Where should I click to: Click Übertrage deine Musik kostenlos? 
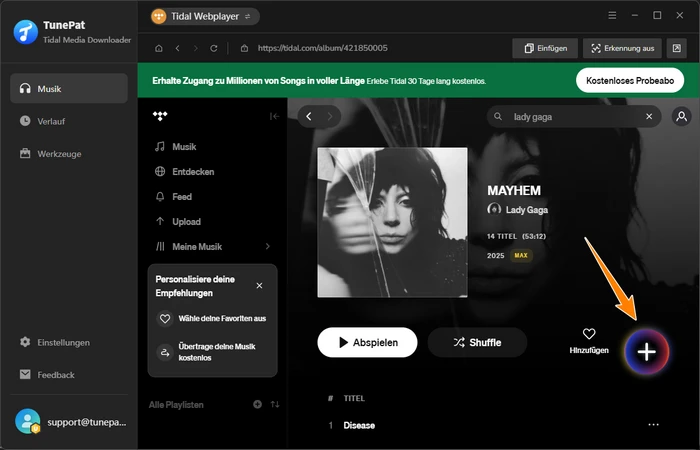(x=212, y=352)
